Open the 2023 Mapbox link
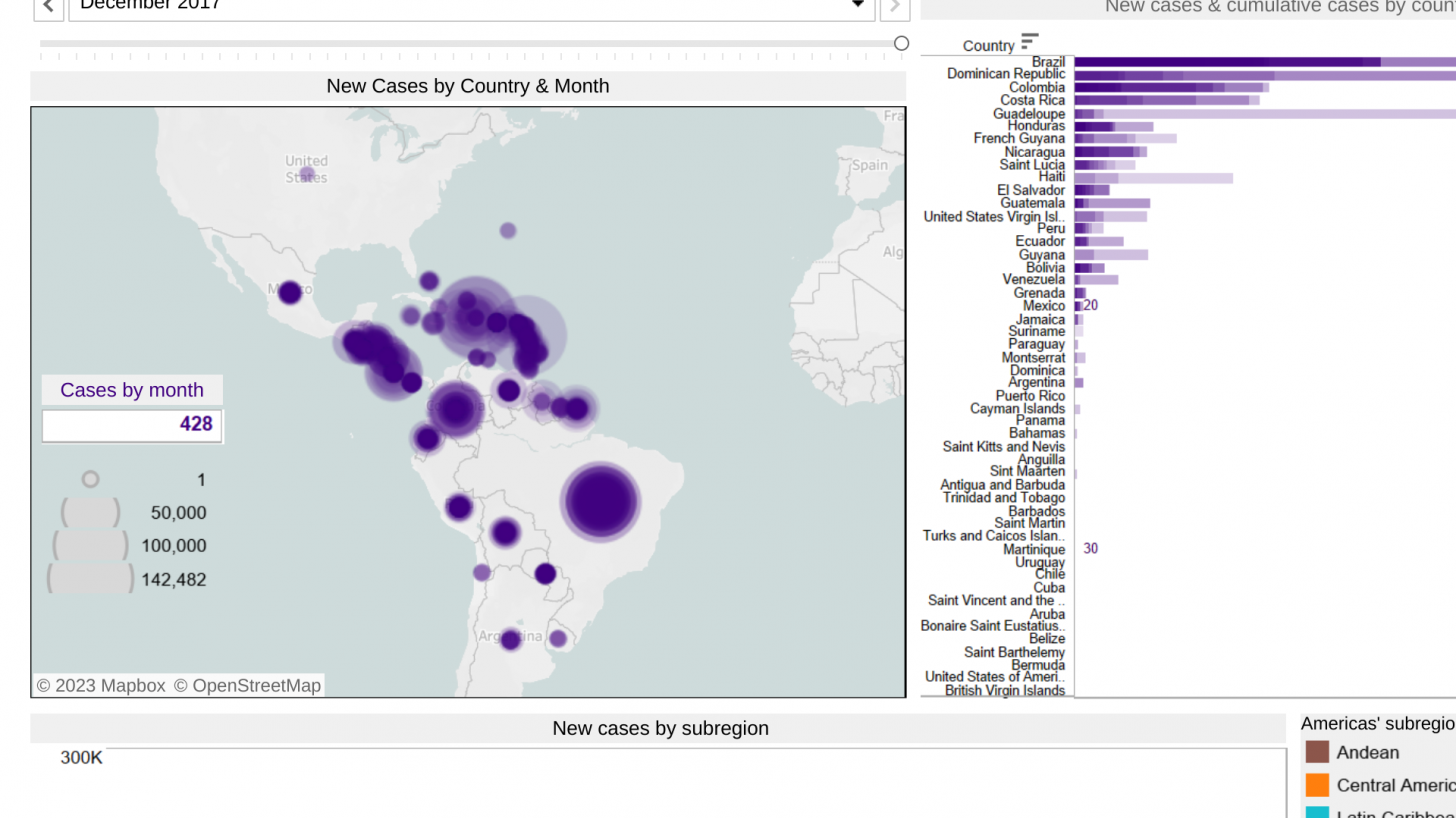 coord(100,685)
